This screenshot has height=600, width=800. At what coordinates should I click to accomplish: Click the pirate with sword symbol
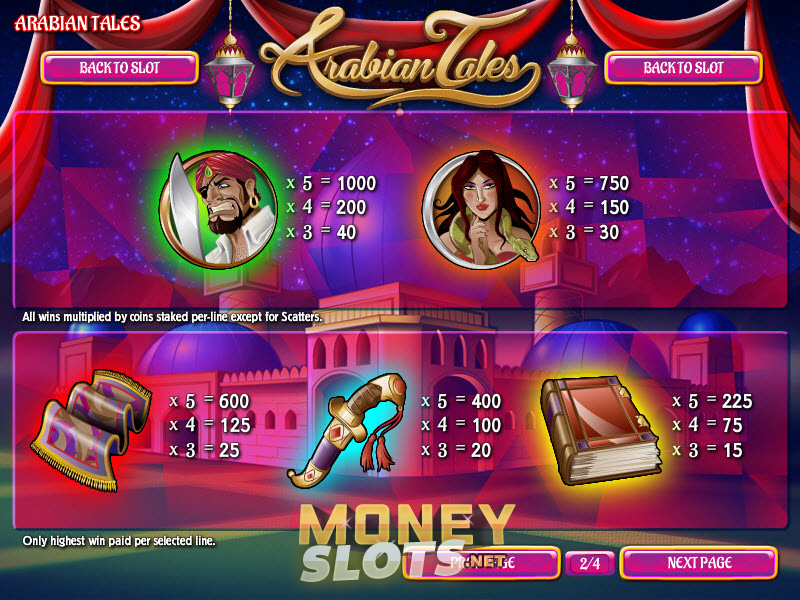coord(218,209)
